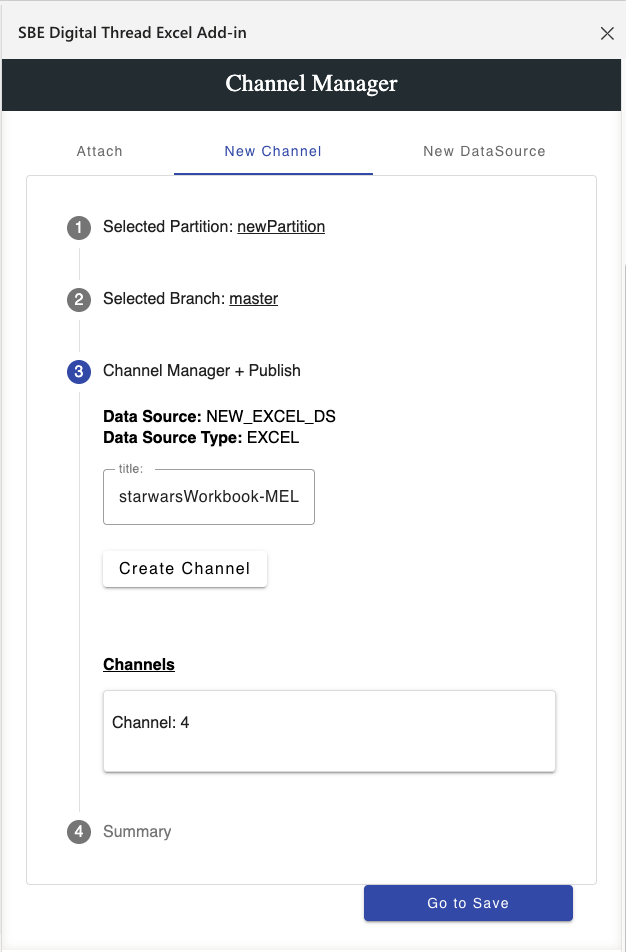The image size is (626, 952).
Task: Select the New Channel tab
Action: click(273, 151)
